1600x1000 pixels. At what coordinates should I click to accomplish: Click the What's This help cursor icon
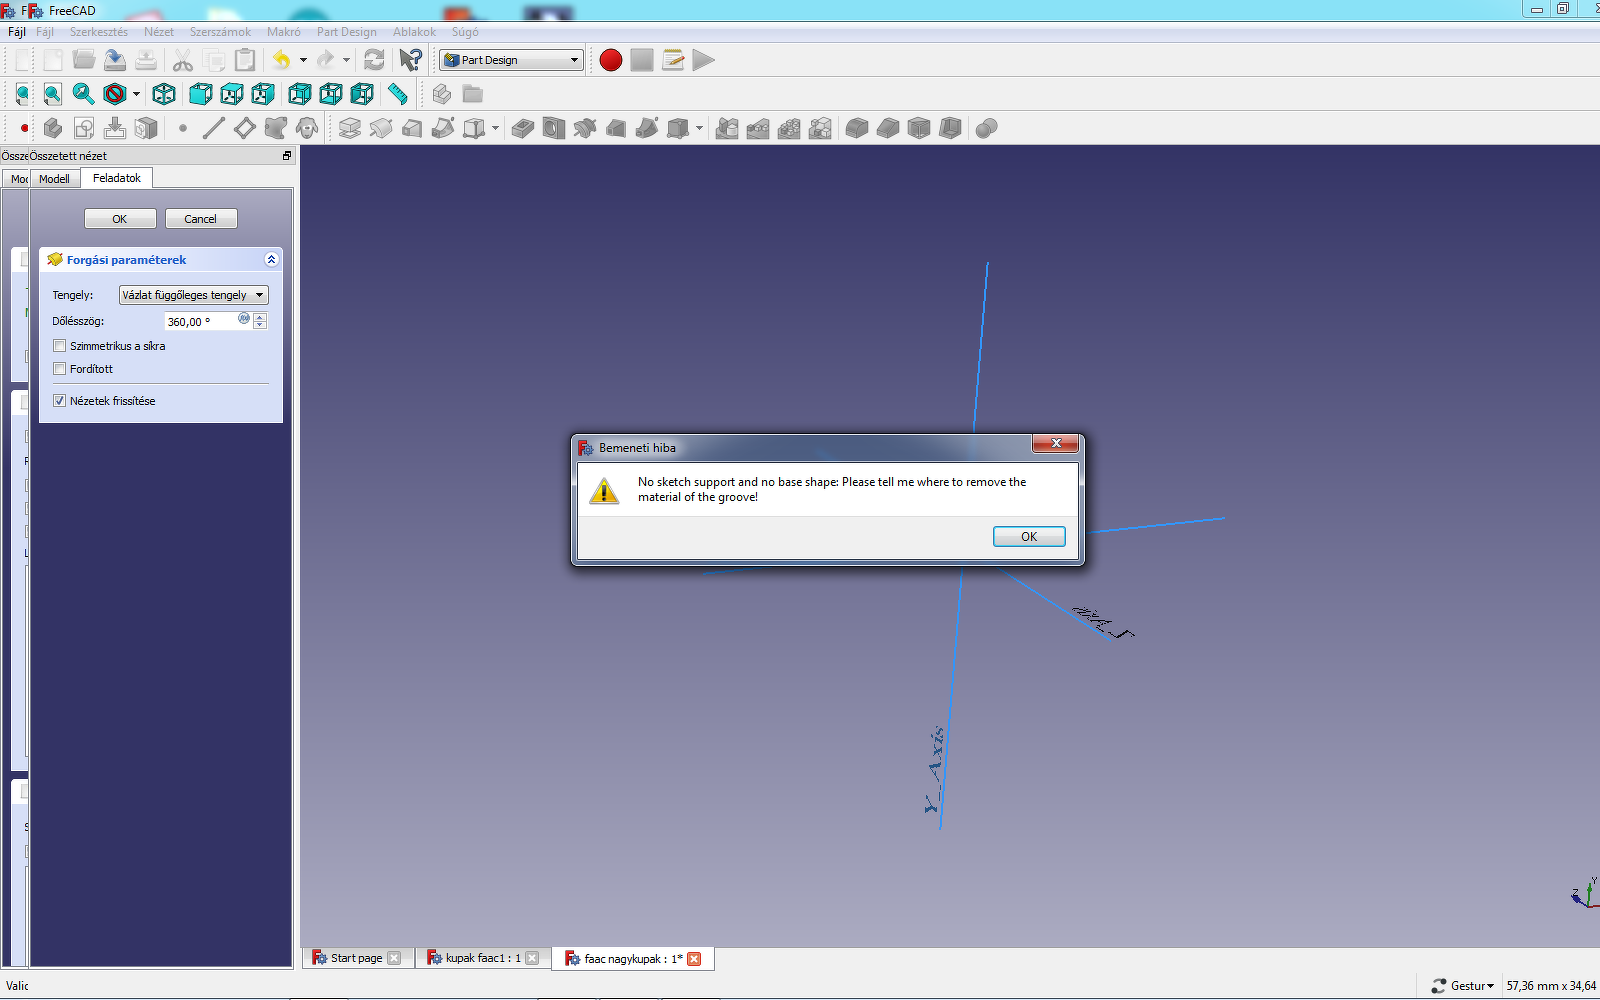coord(411,60)
